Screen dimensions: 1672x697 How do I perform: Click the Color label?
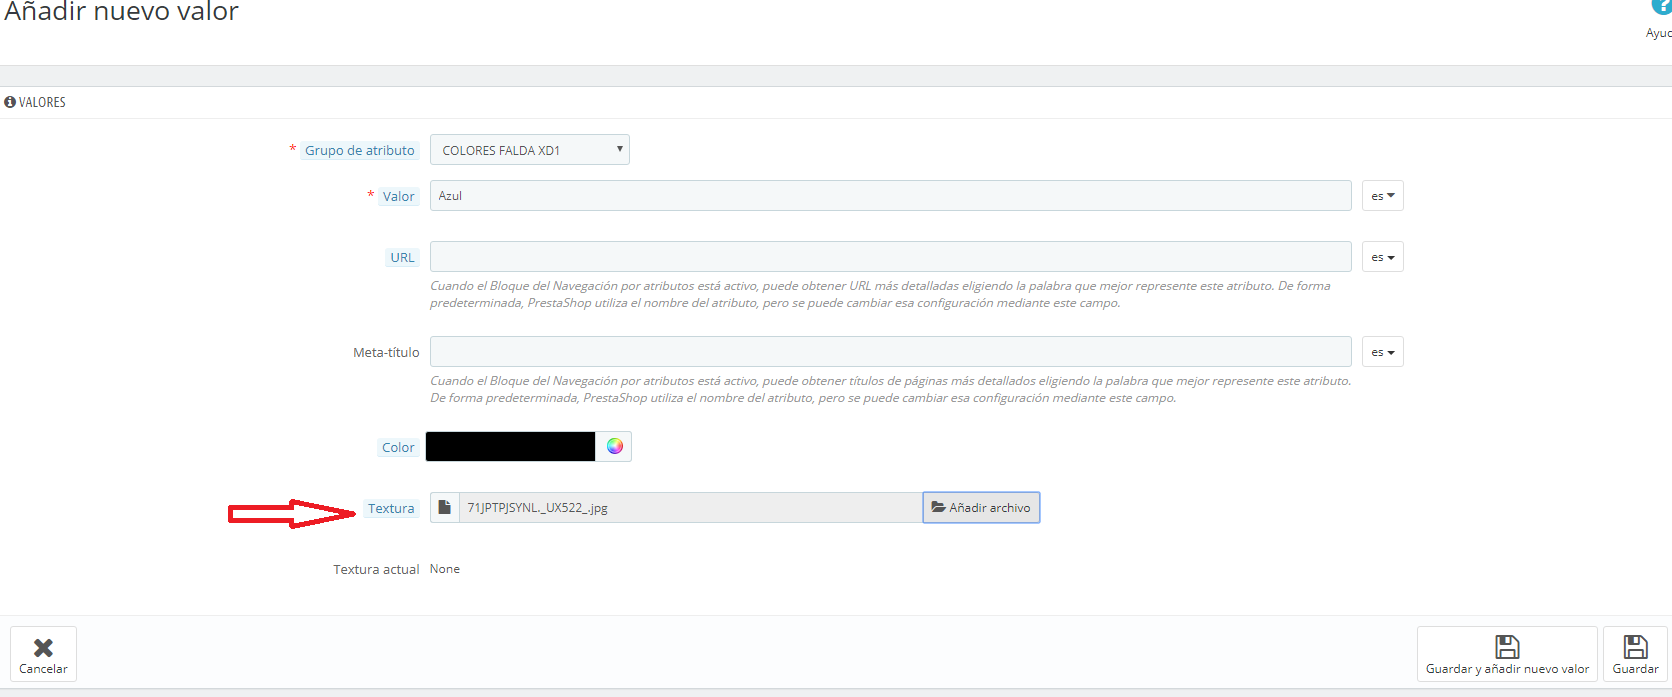(x=398, y=448)
